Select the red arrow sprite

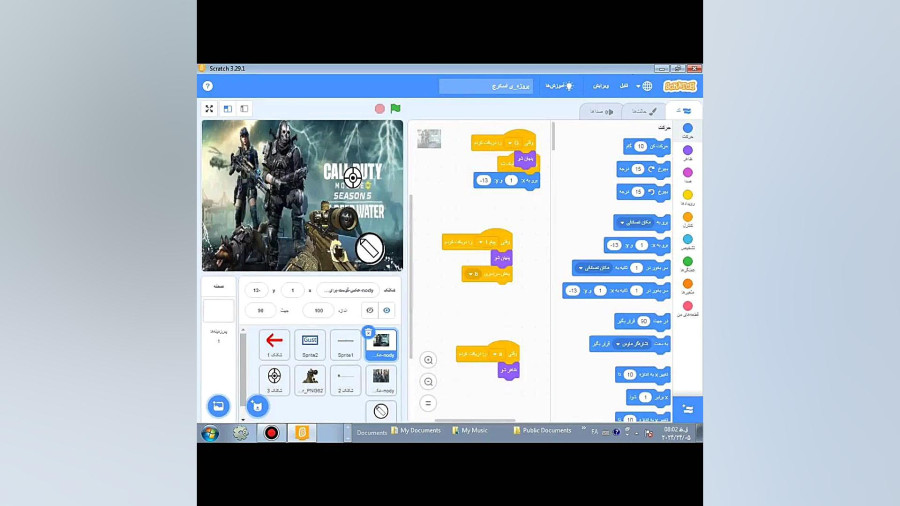(274, 344)
